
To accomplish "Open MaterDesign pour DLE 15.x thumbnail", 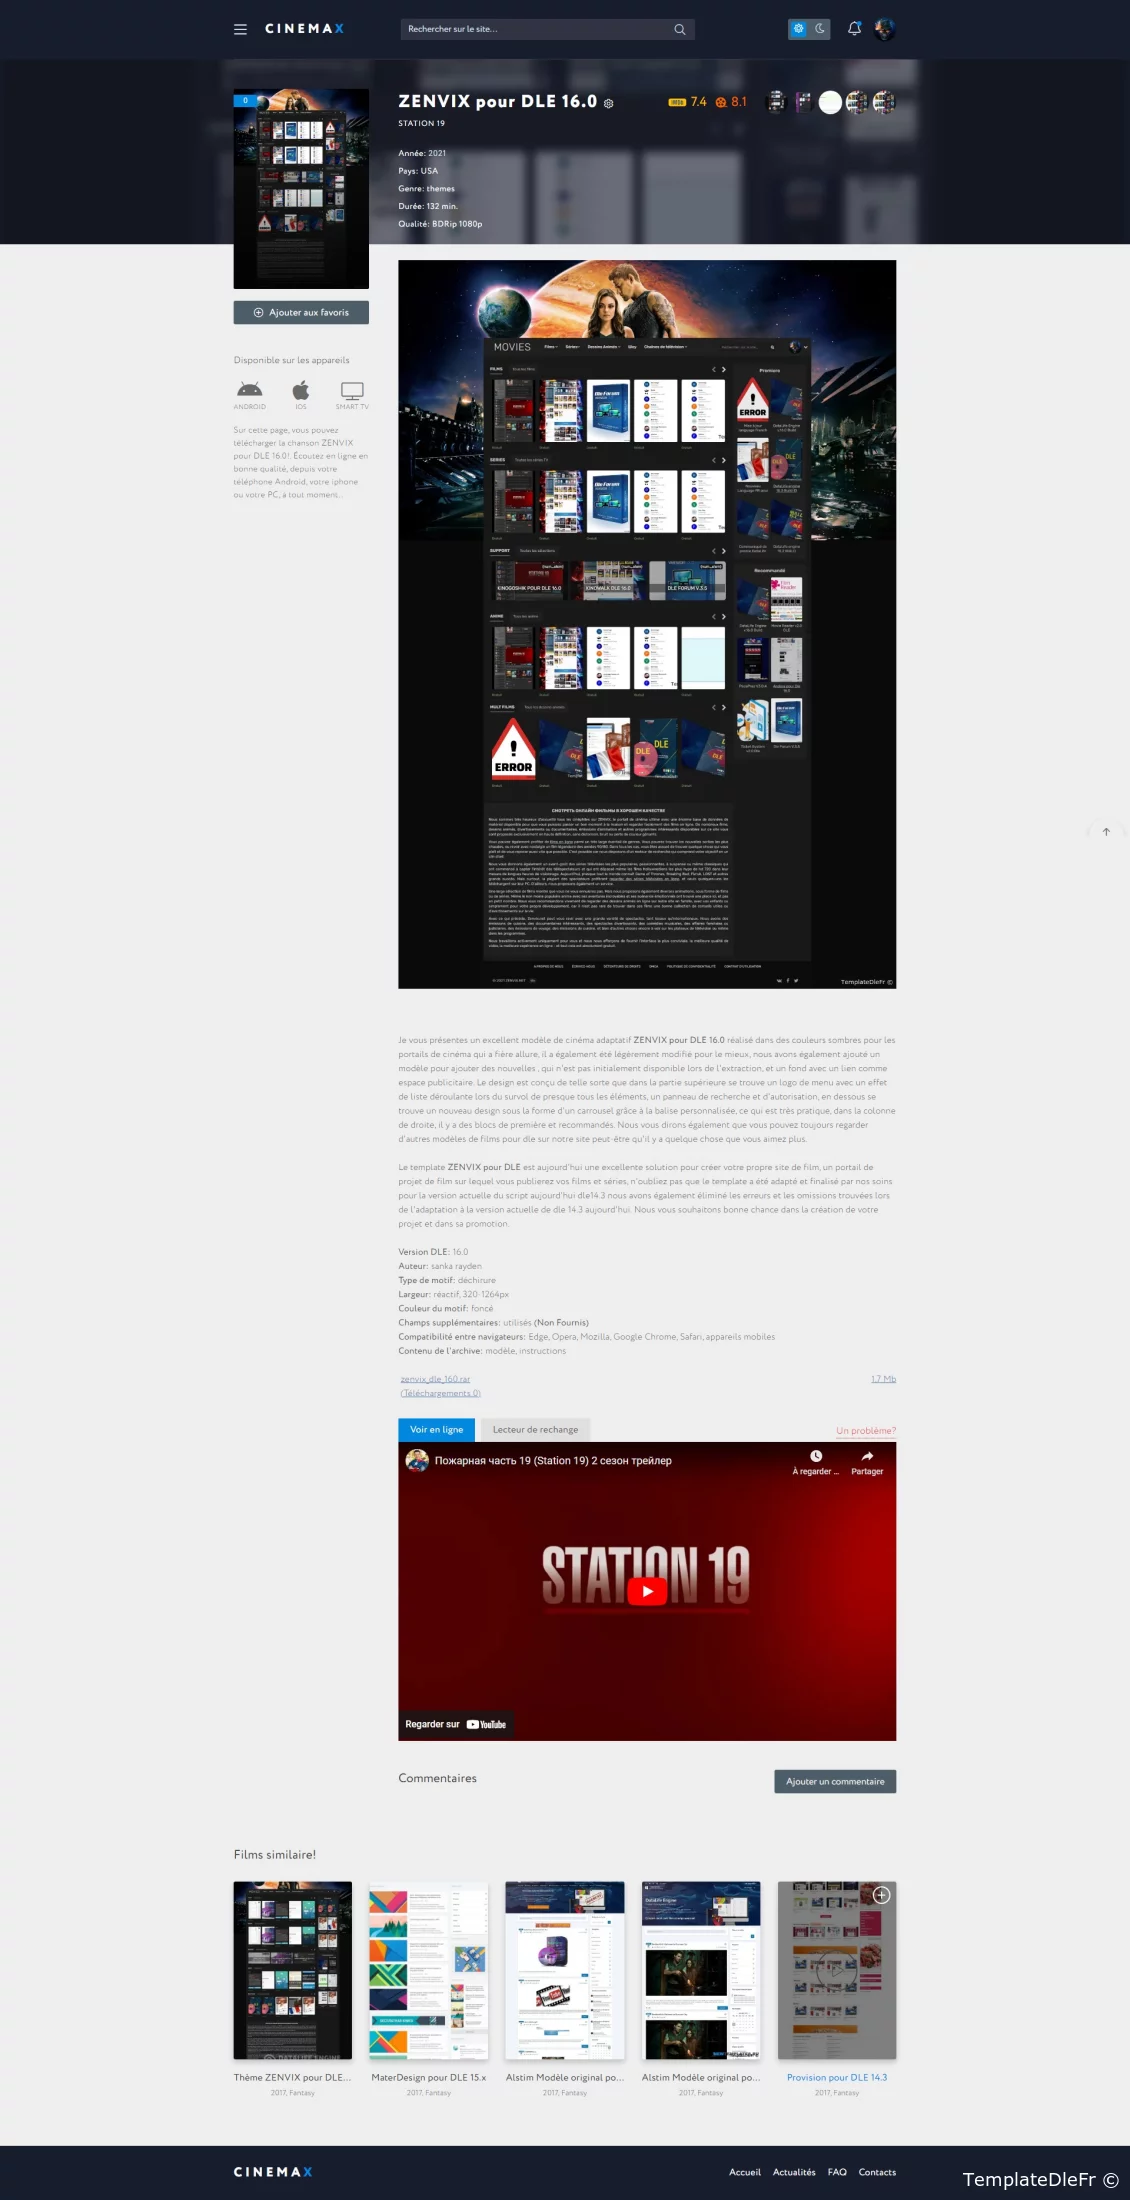I will [x=428, y=1970].
